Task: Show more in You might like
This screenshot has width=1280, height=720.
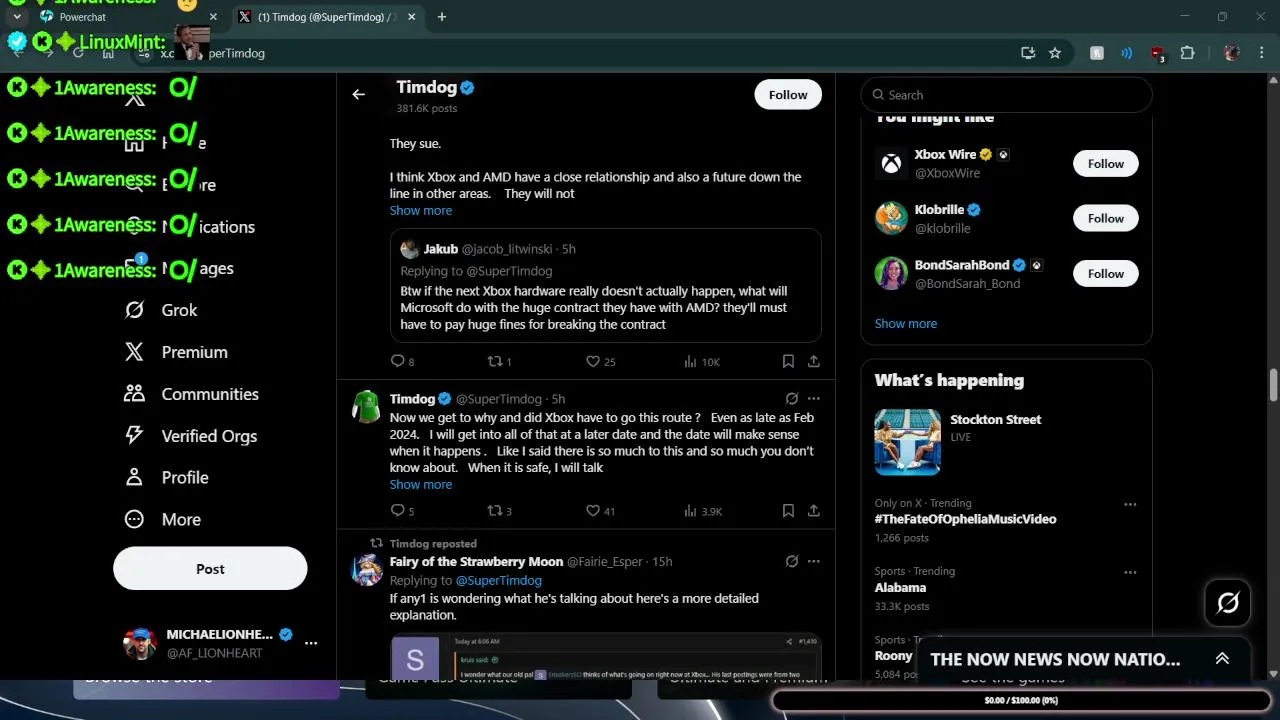Action: click(x=905, y=323)
